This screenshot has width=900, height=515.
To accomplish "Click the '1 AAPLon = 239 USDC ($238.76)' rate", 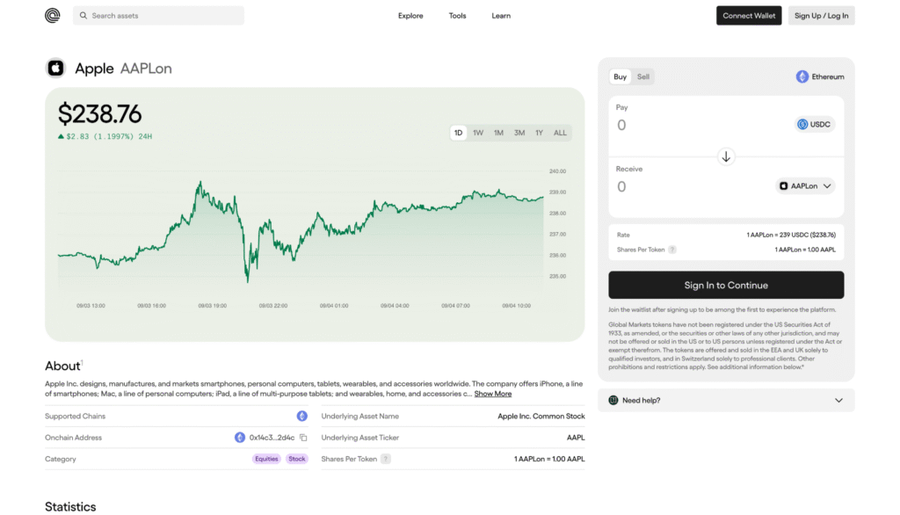I will (x=791, y=235).
